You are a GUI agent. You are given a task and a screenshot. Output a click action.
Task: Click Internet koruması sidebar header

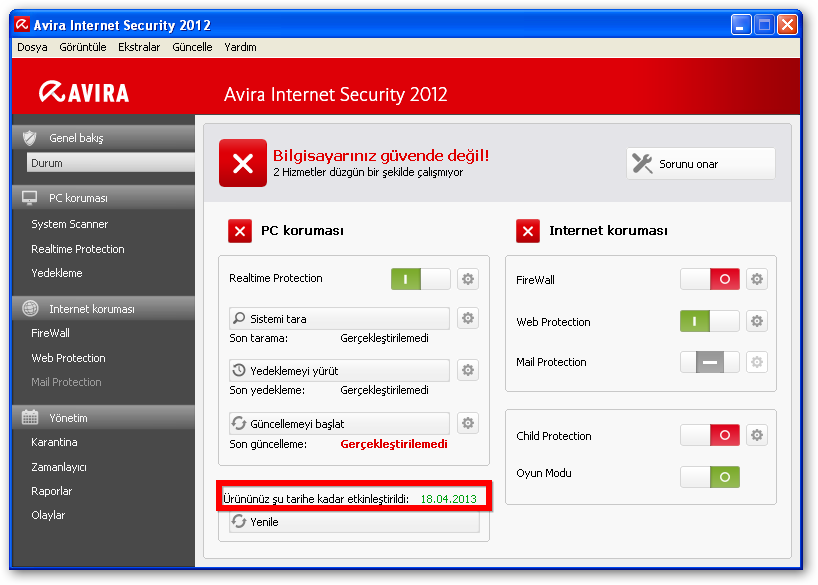[x=103, y=308]
